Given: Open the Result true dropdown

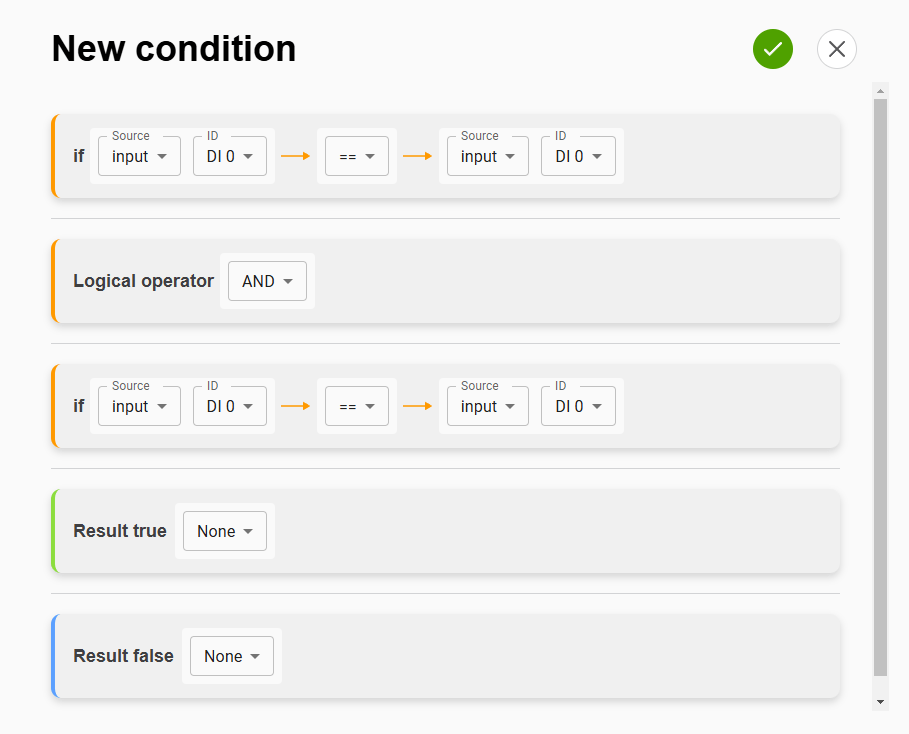Looking at the screenshot, I should click(x=225, y=531).
